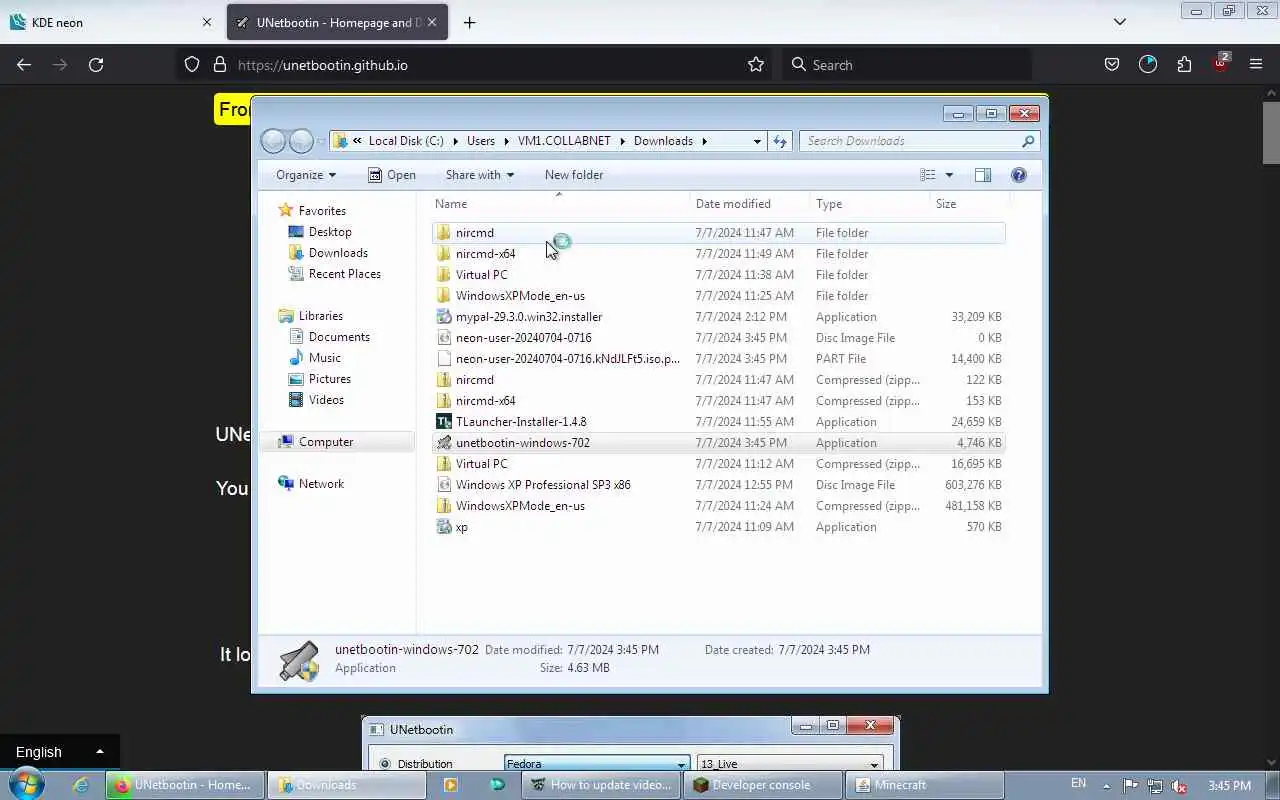This screenshot has width=1280, height=800.
Task: Select the WindowsXPMode_en-us file folder
Action: [718, 296]
